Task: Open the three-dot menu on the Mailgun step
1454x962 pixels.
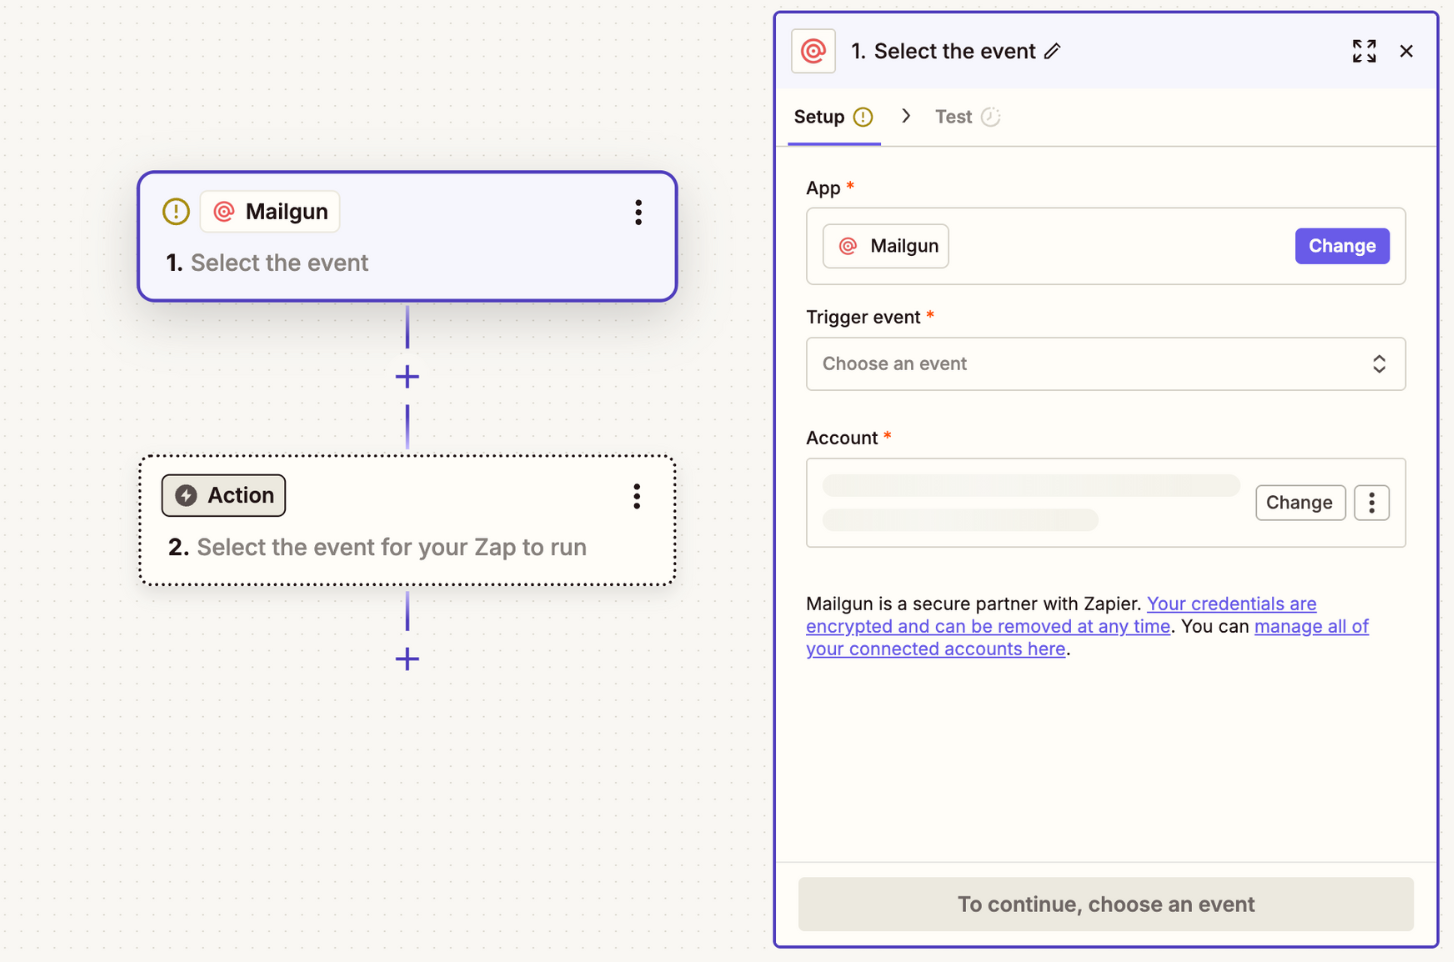Action: click(638, 212)
